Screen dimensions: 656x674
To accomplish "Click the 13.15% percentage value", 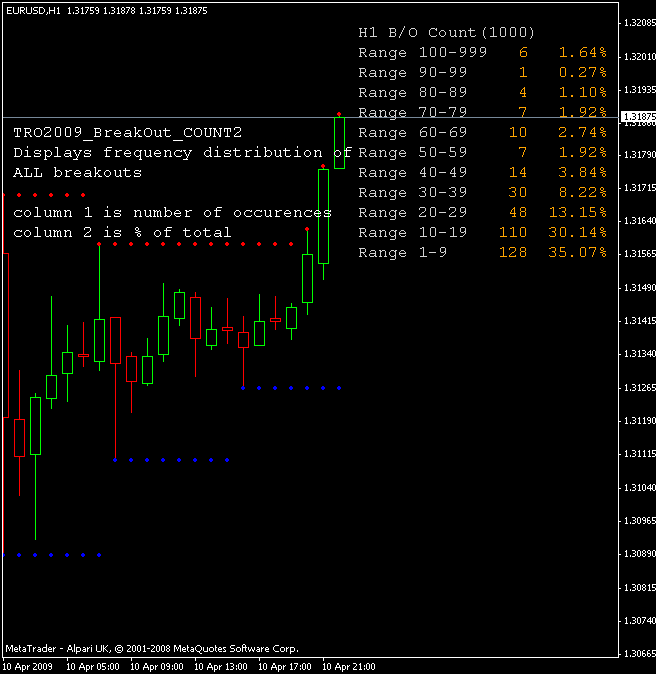I will [x=577, y=212].
